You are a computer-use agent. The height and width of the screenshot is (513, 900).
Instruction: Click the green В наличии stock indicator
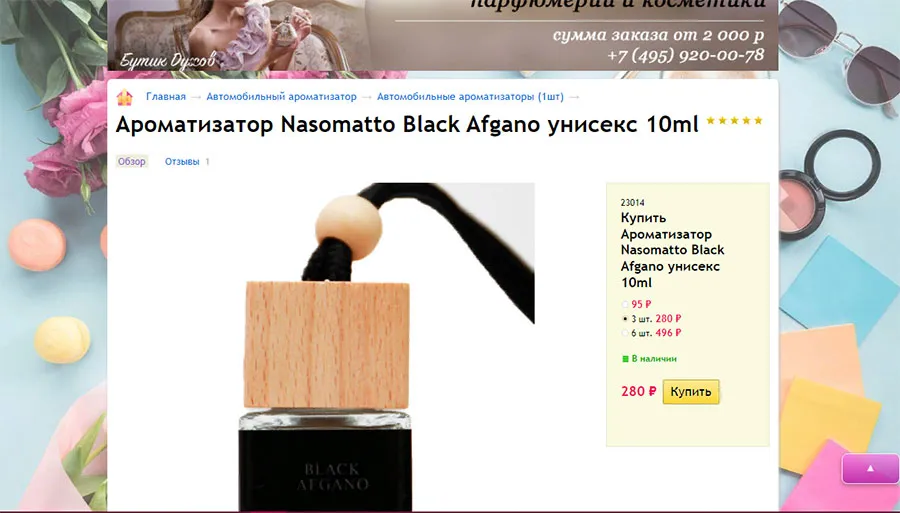click(649, 359)
